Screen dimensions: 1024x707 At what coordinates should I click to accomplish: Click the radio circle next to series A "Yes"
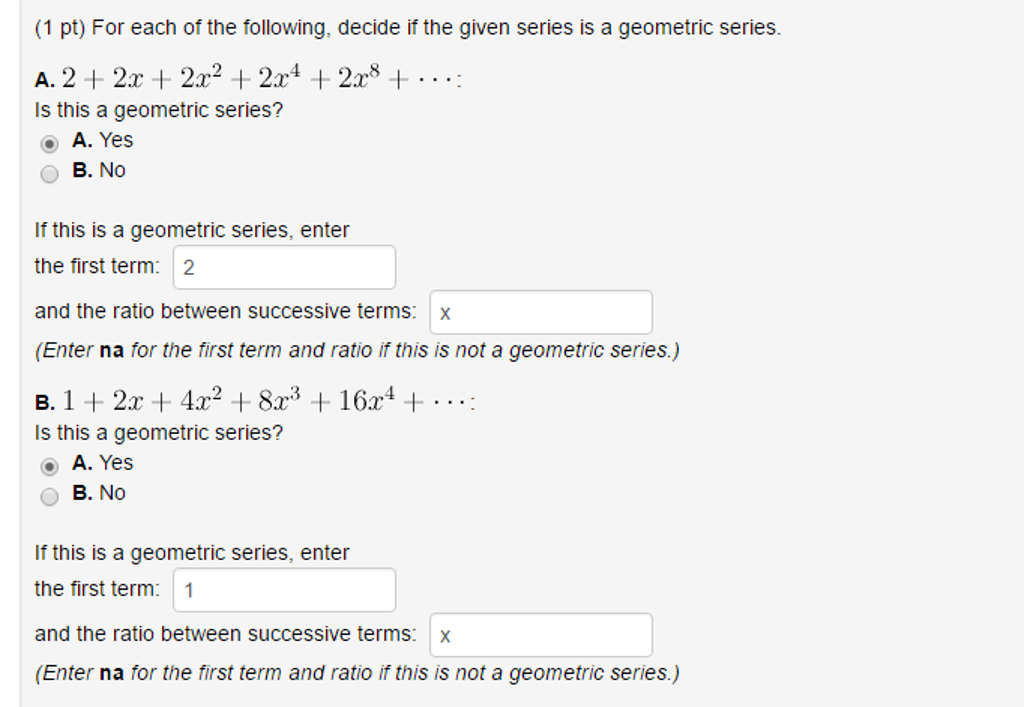point(50,142)
